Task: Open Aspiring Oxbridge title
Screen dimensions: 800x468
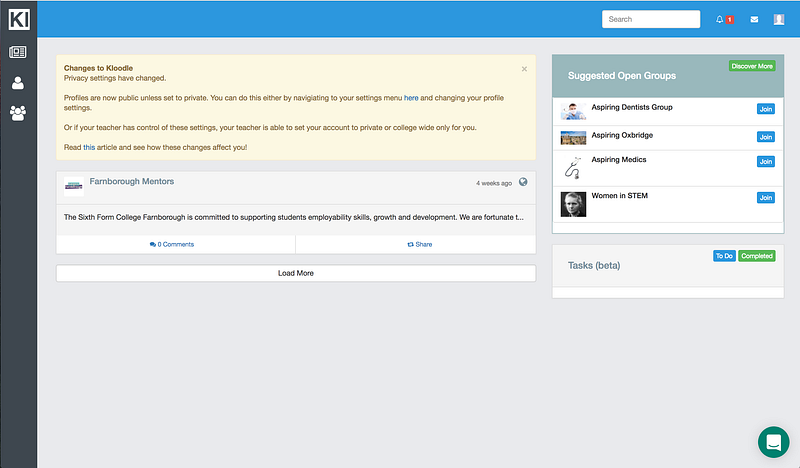Action: [x=622, y=135]
